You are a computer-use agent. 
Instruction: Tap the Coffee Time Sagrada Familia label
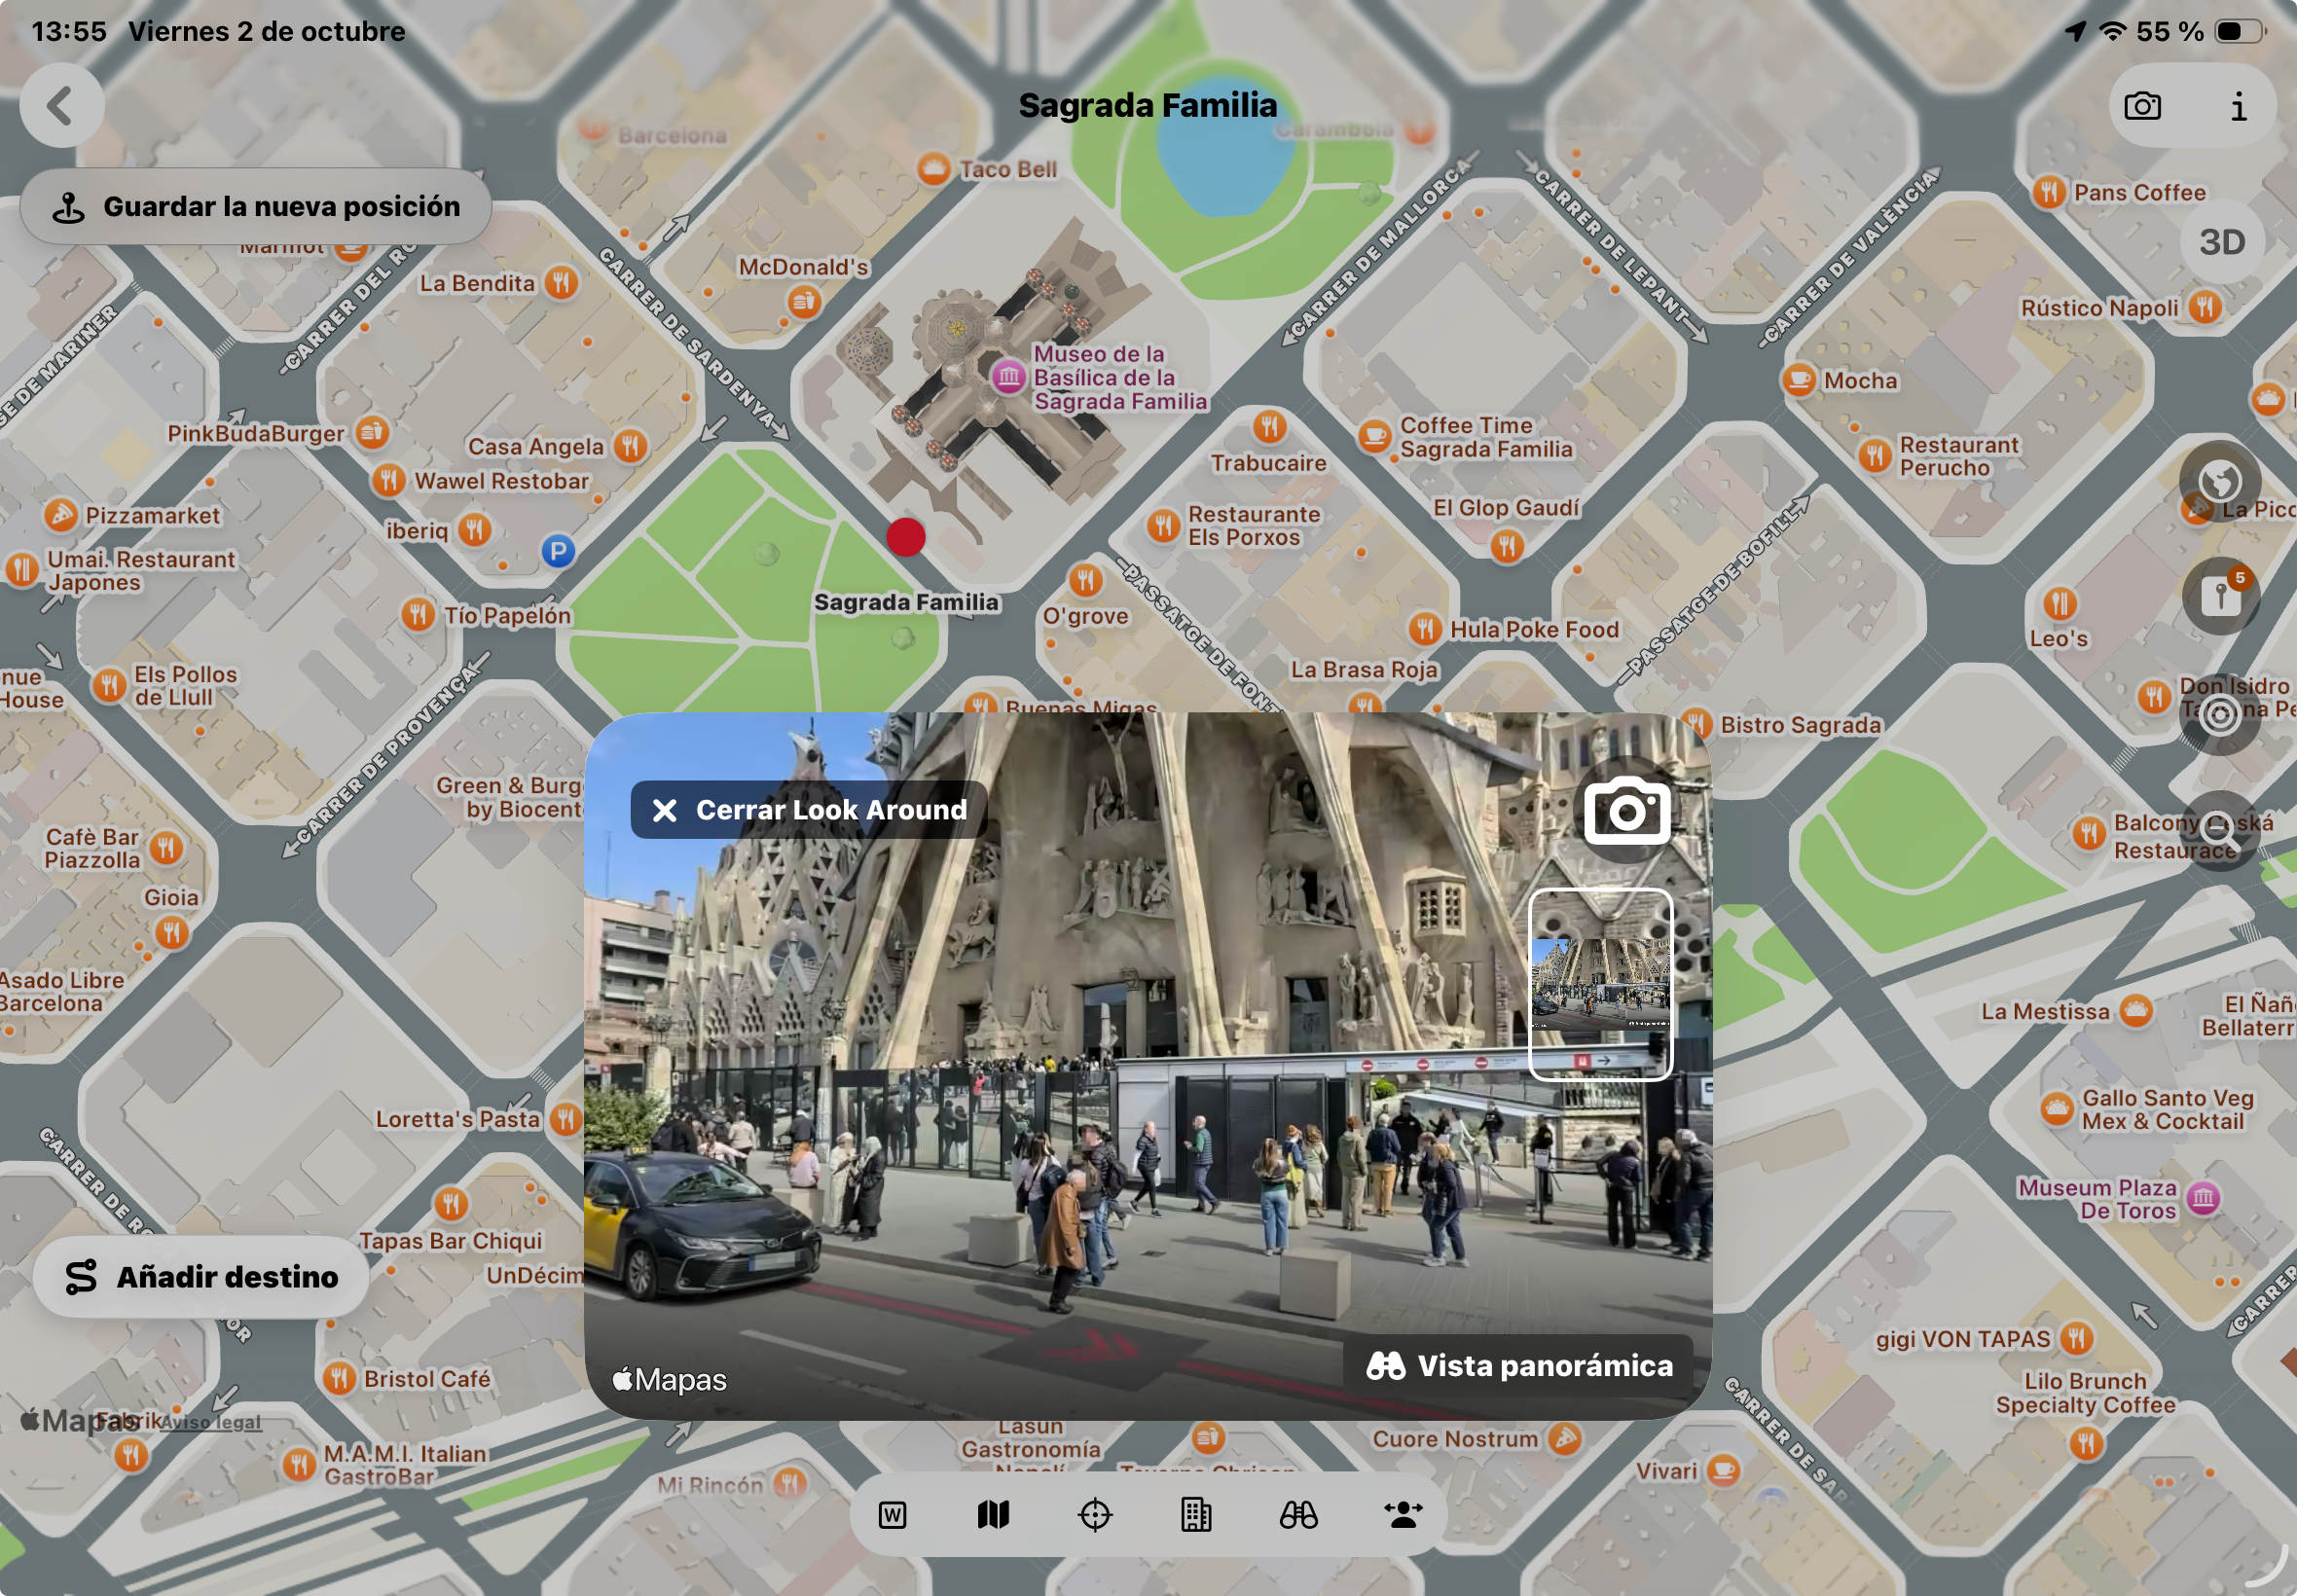click(x=1486, y=437)
